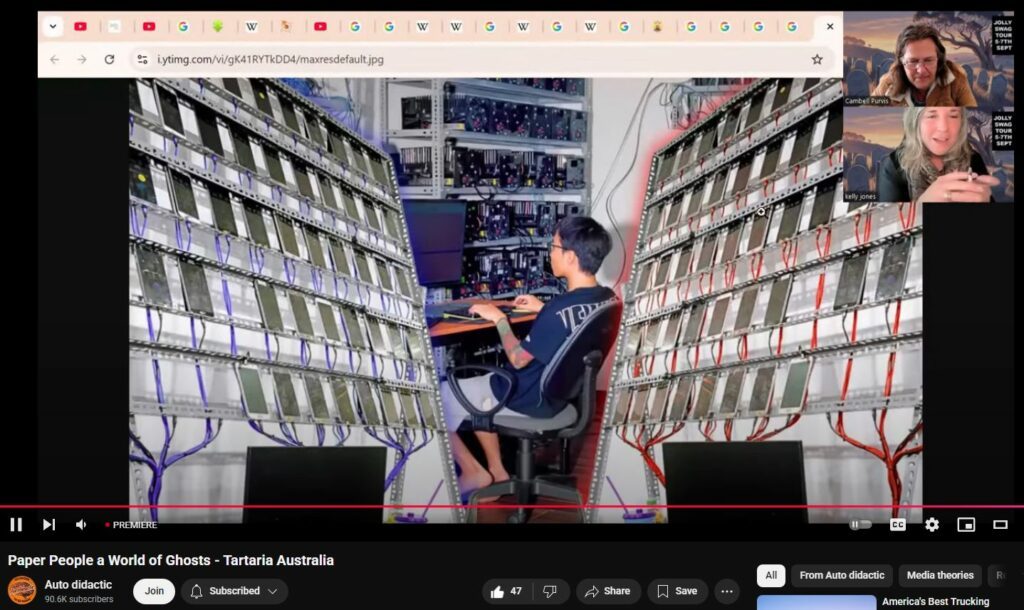This screenshot has height=610, width=1024.
Task: Open Auto didactic channel avatar
Action: pos(22,590)
